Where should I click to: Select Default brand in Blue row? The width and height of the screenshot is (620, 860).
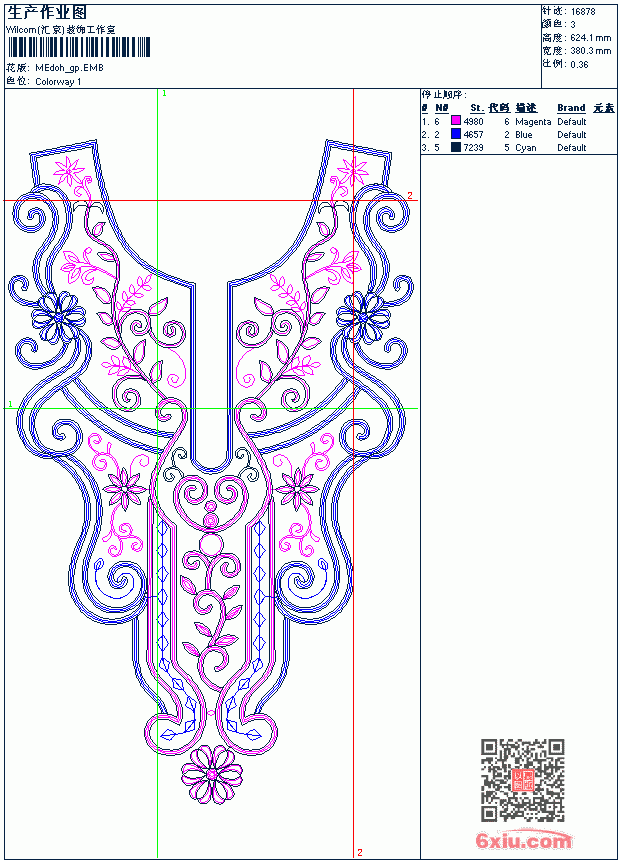click(572, 134)
